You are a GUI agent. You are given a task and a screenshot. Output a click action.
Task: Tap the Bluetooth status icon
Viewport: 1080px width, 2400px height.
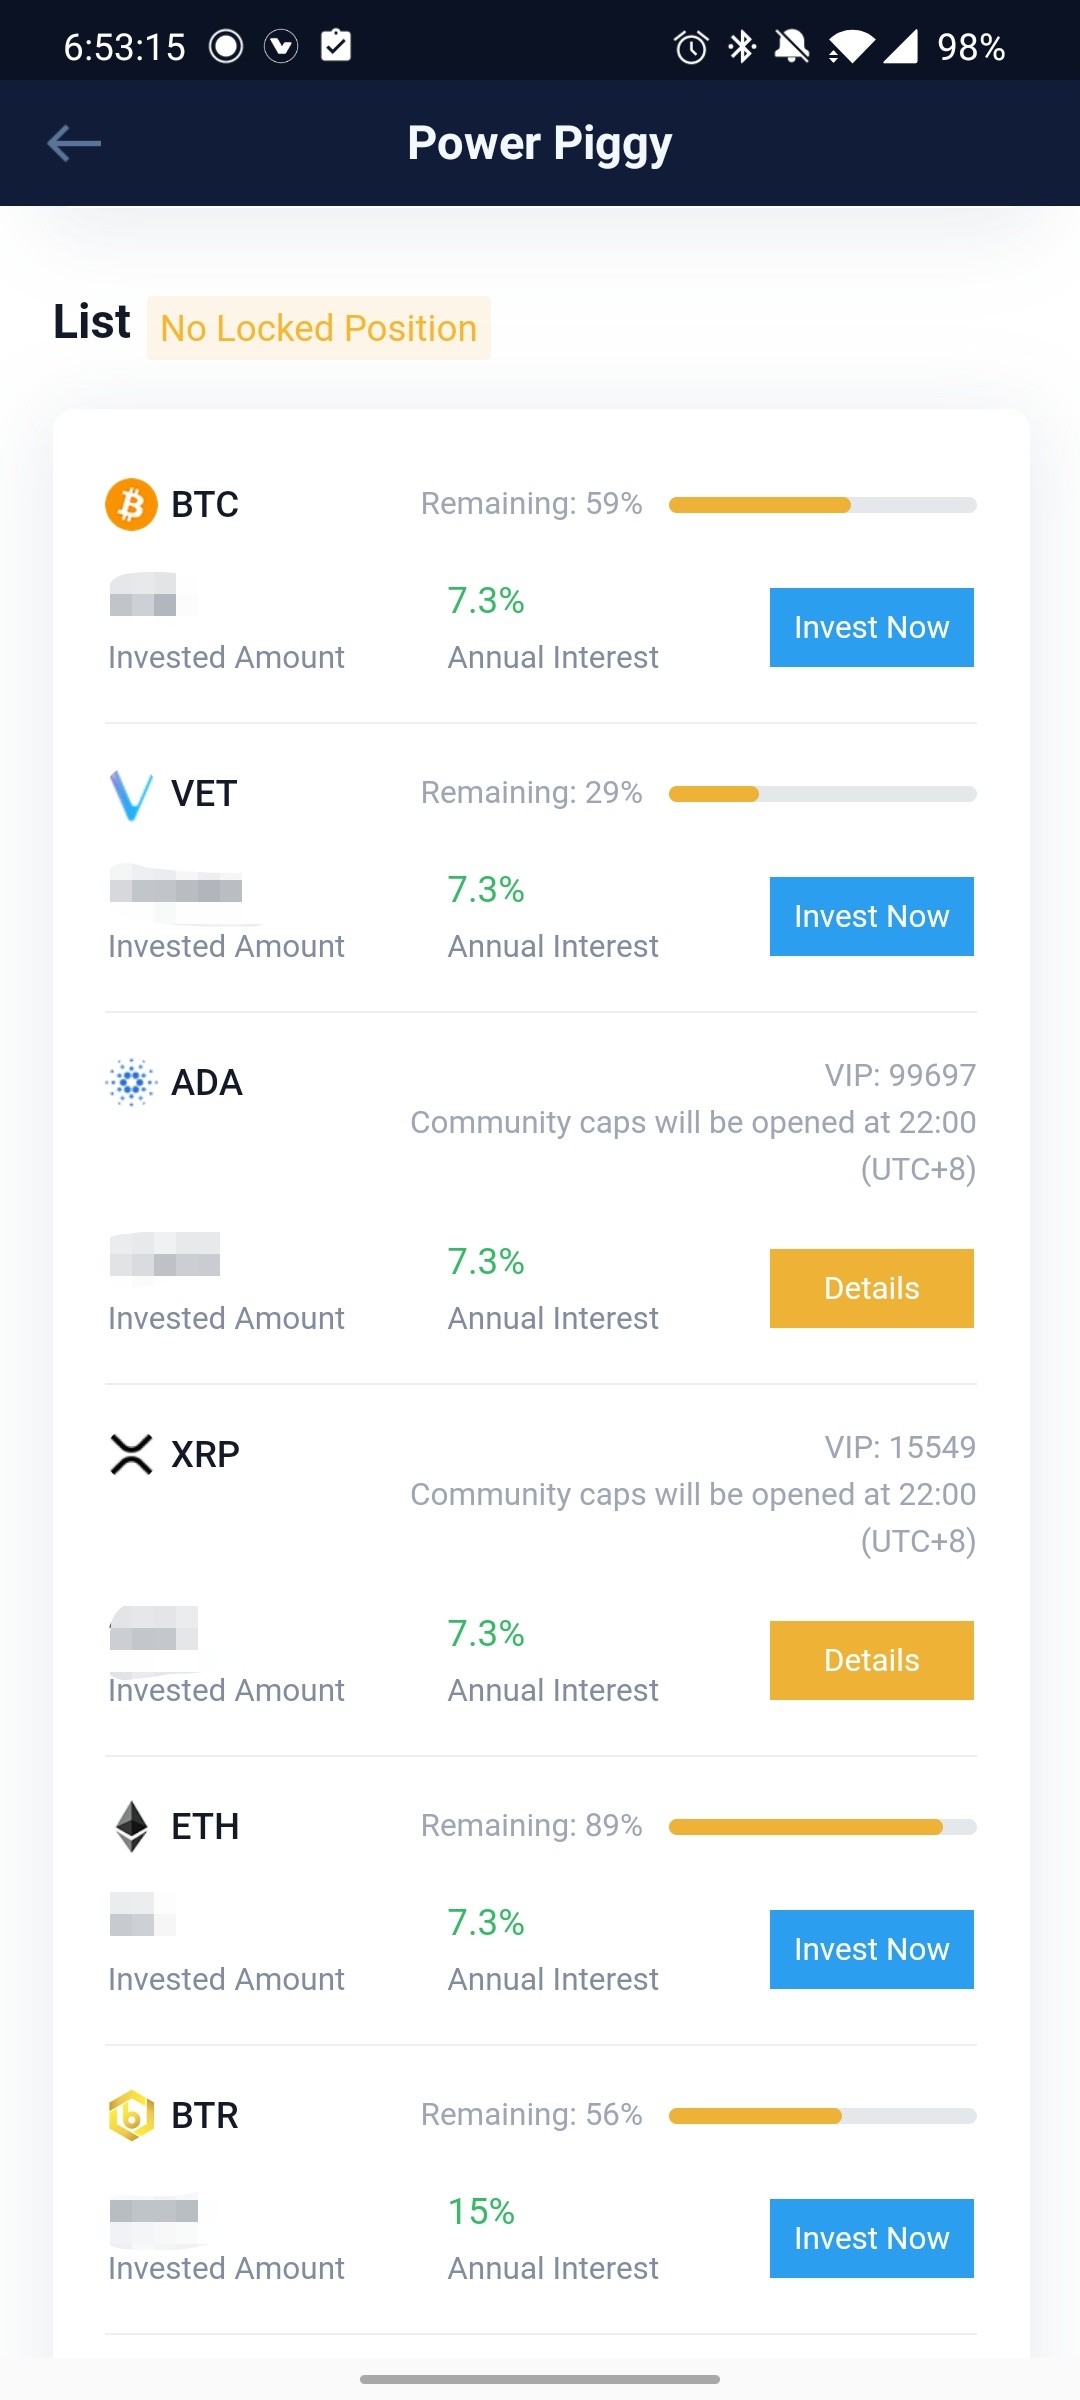click(742, 47)
